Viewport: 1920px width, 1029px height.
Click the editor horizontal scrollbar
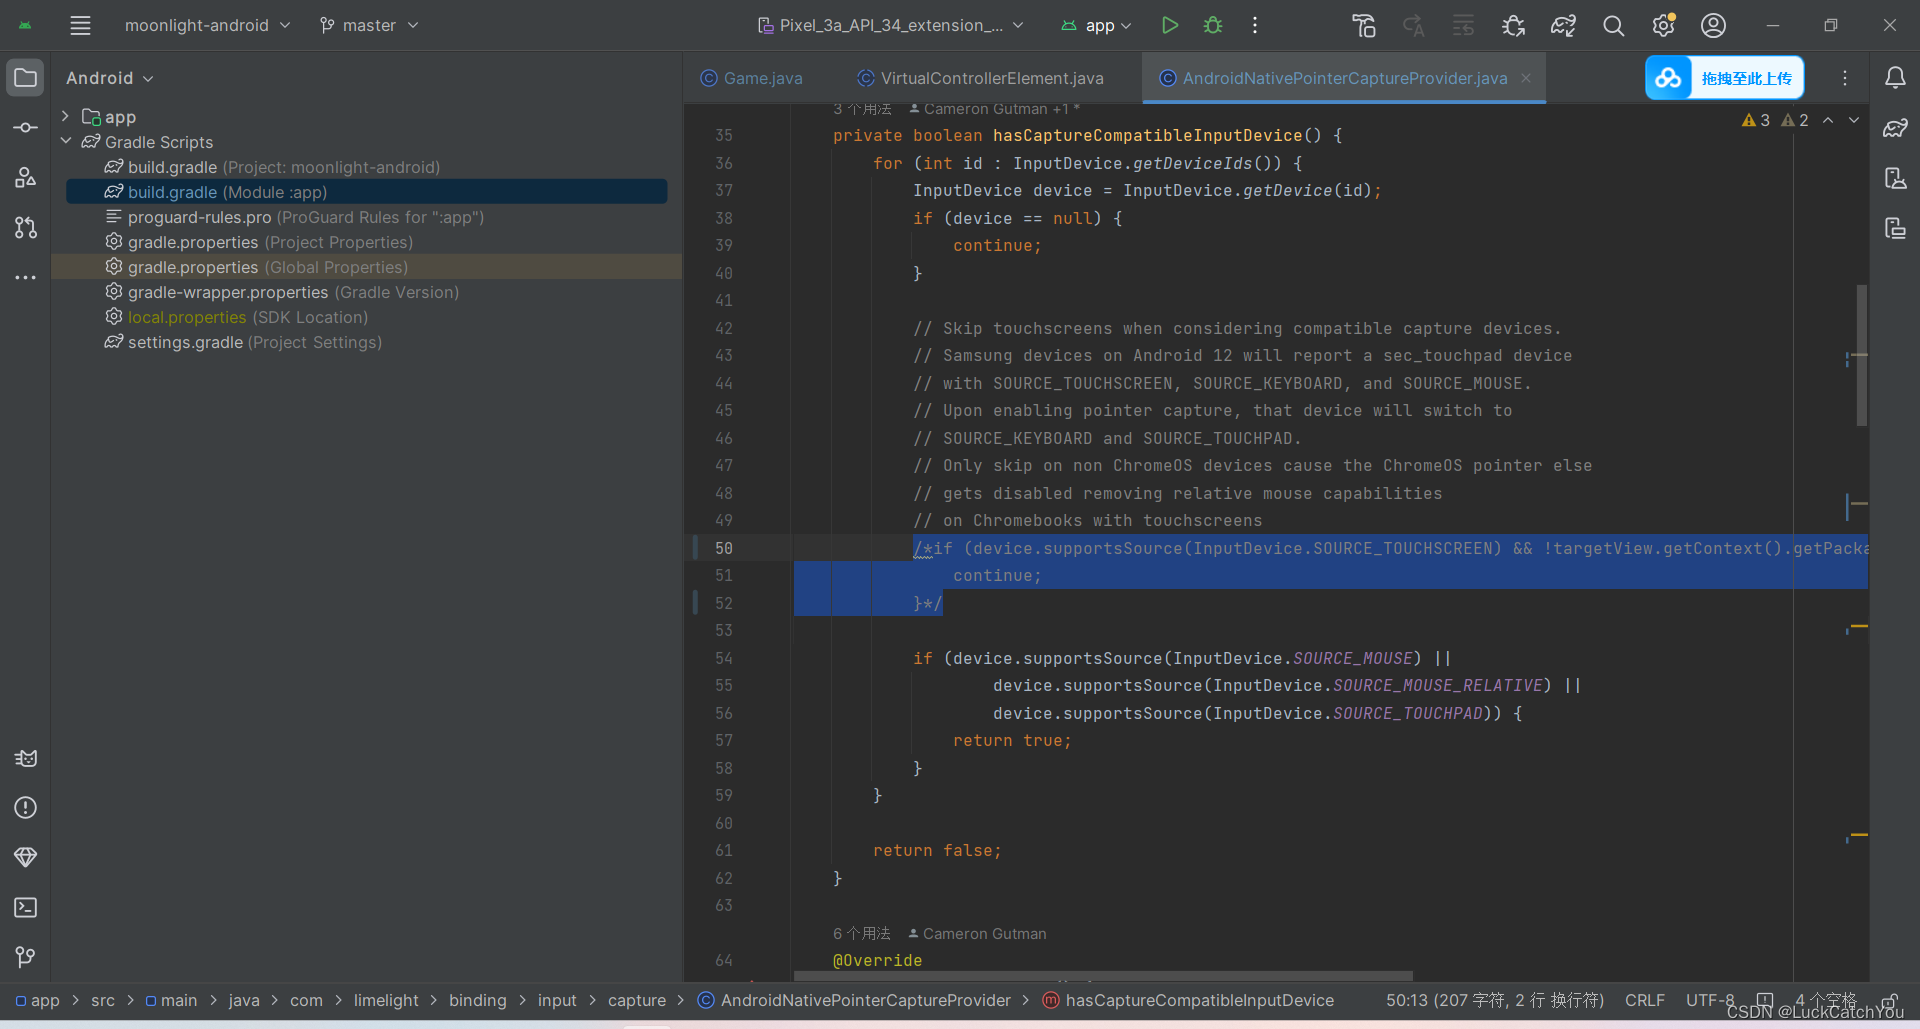[1103, 975]
